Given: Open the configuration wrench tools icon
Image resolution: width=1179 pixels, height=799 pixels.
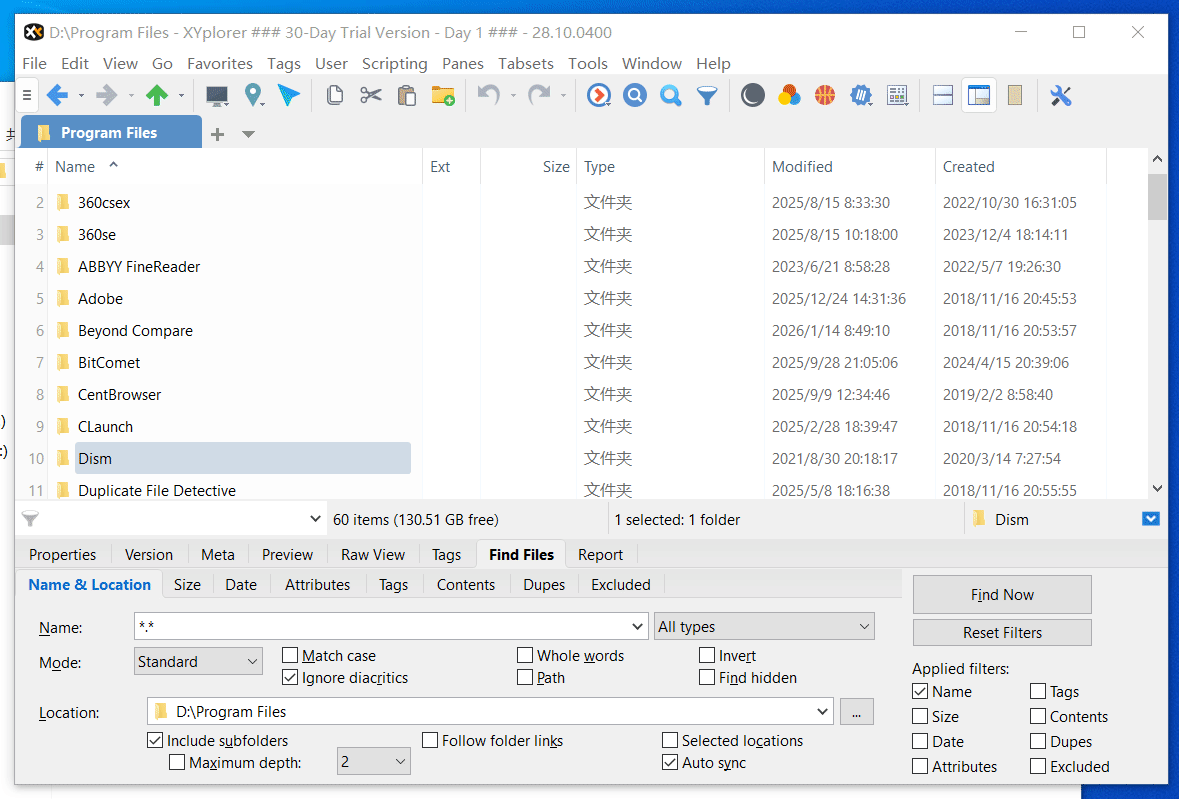Looking at the screenshot, I should 1061,96.
